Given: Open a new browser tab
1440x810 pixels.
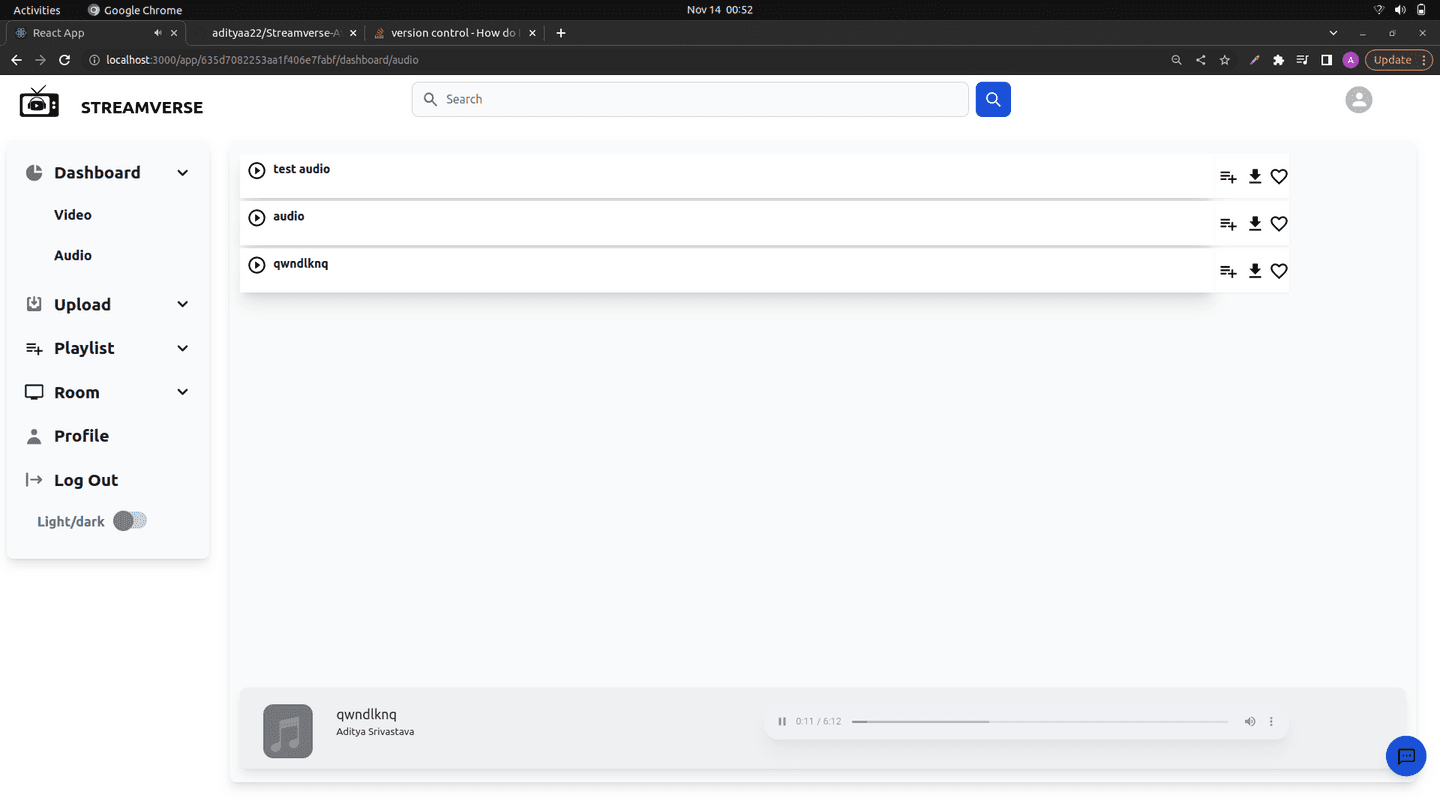Looking at the screenshot, I should [561, 33].
